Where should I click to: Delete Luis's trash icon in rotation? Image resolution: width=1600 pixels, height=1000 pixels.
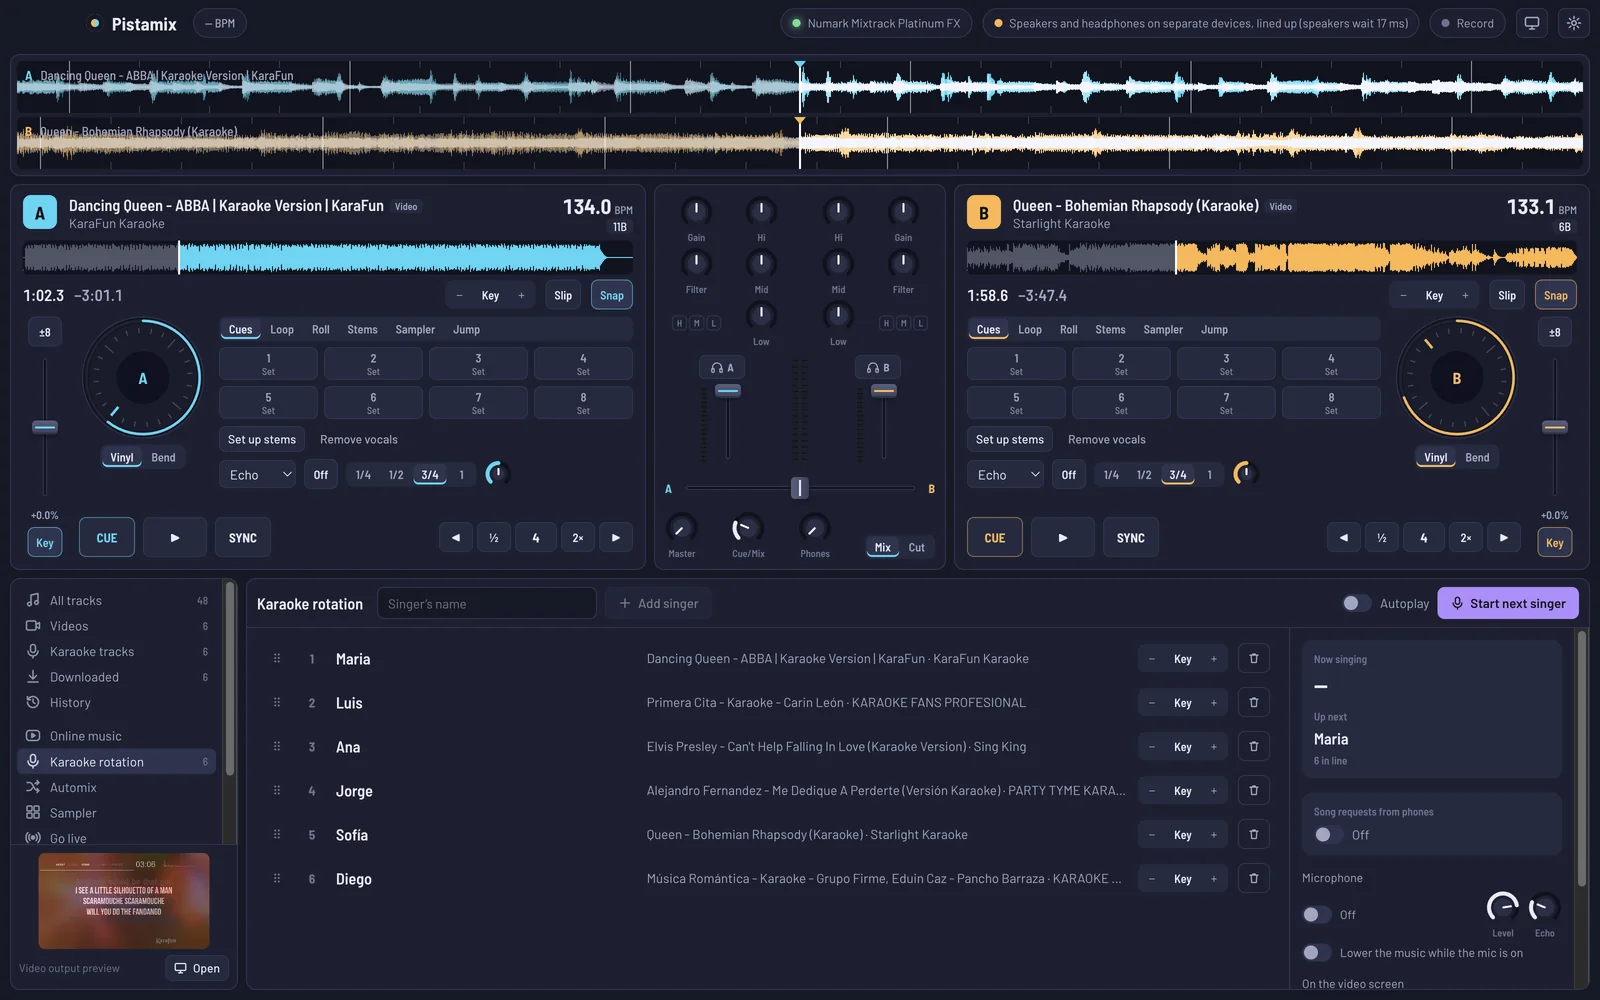[1254, 703]
